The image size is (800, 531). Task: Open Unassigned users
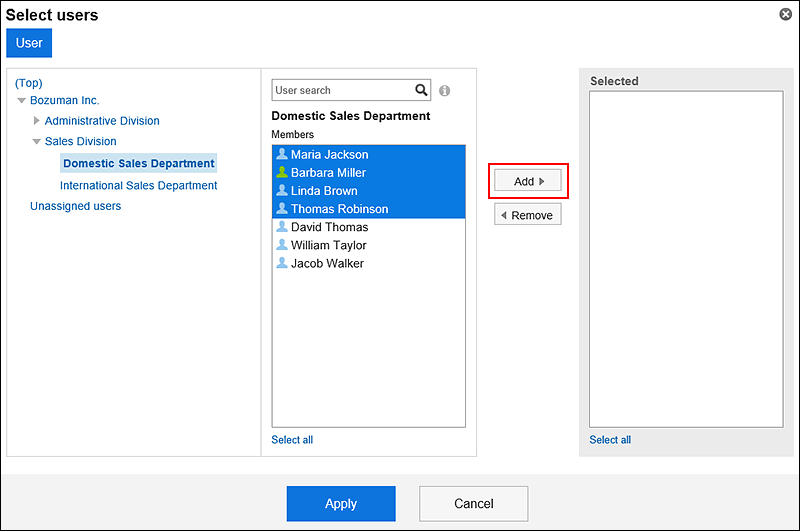click(x=76, y=206)
